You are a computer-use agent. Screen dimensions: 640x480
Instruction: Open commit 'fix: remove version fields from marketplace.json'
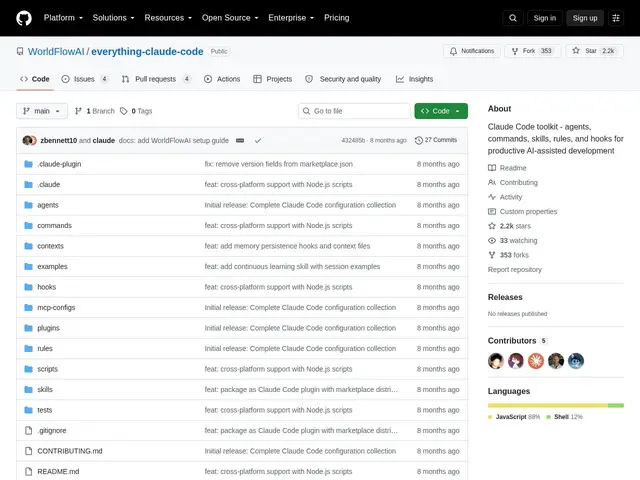279,164
